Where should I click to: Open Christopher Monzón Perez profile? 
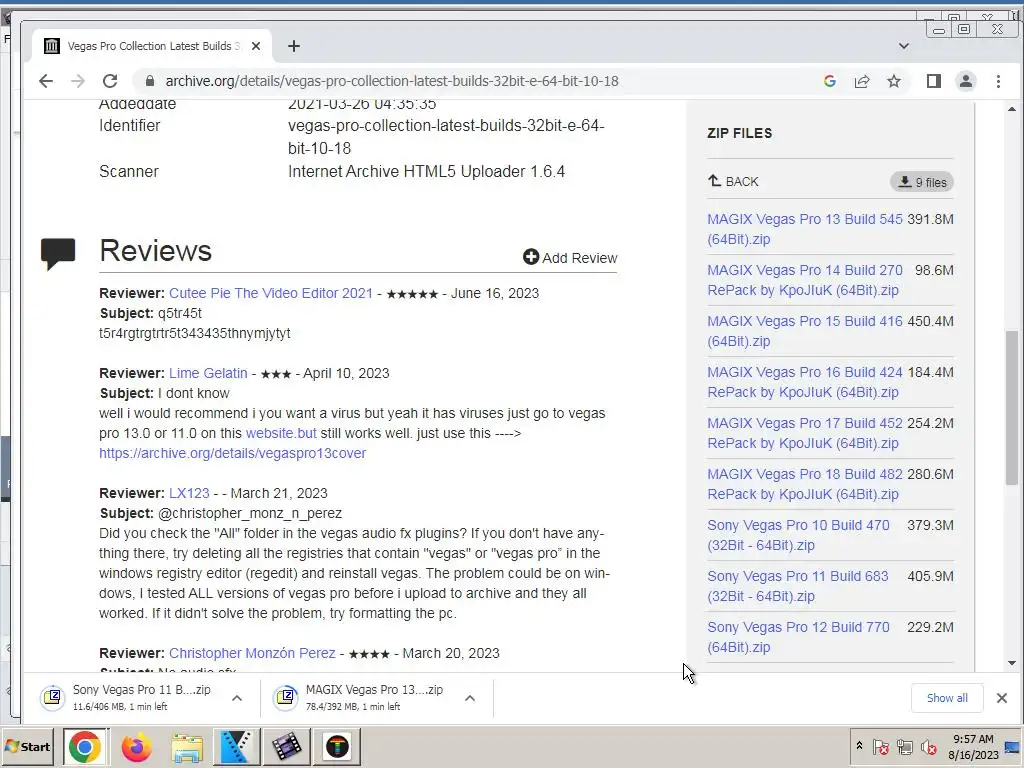click(x=252, y=653)
